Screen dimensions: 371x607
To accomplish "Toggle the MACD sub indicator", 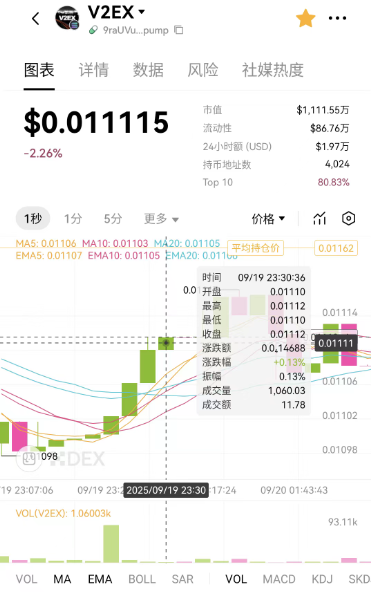I will pyautogui.click(x=279, y=579).
